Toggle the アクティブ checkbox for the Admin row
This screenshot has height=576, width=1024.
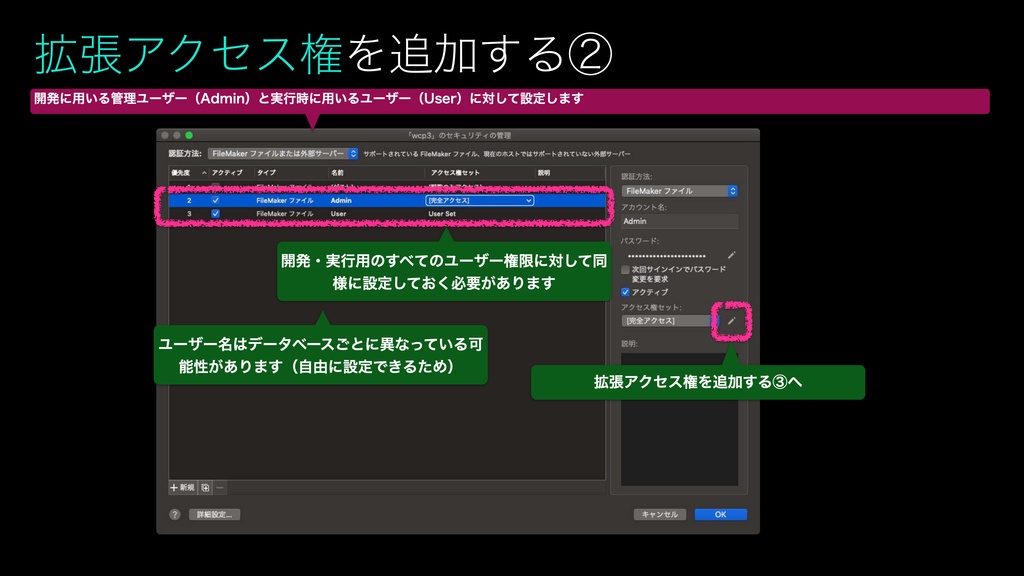[214, 200]
